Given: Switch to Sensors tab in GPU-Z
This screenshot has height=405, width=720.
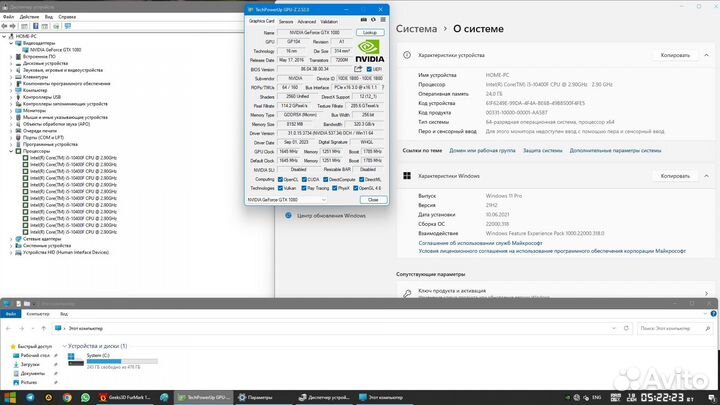Looking at the screenshot, I should (x=286, y=22).
